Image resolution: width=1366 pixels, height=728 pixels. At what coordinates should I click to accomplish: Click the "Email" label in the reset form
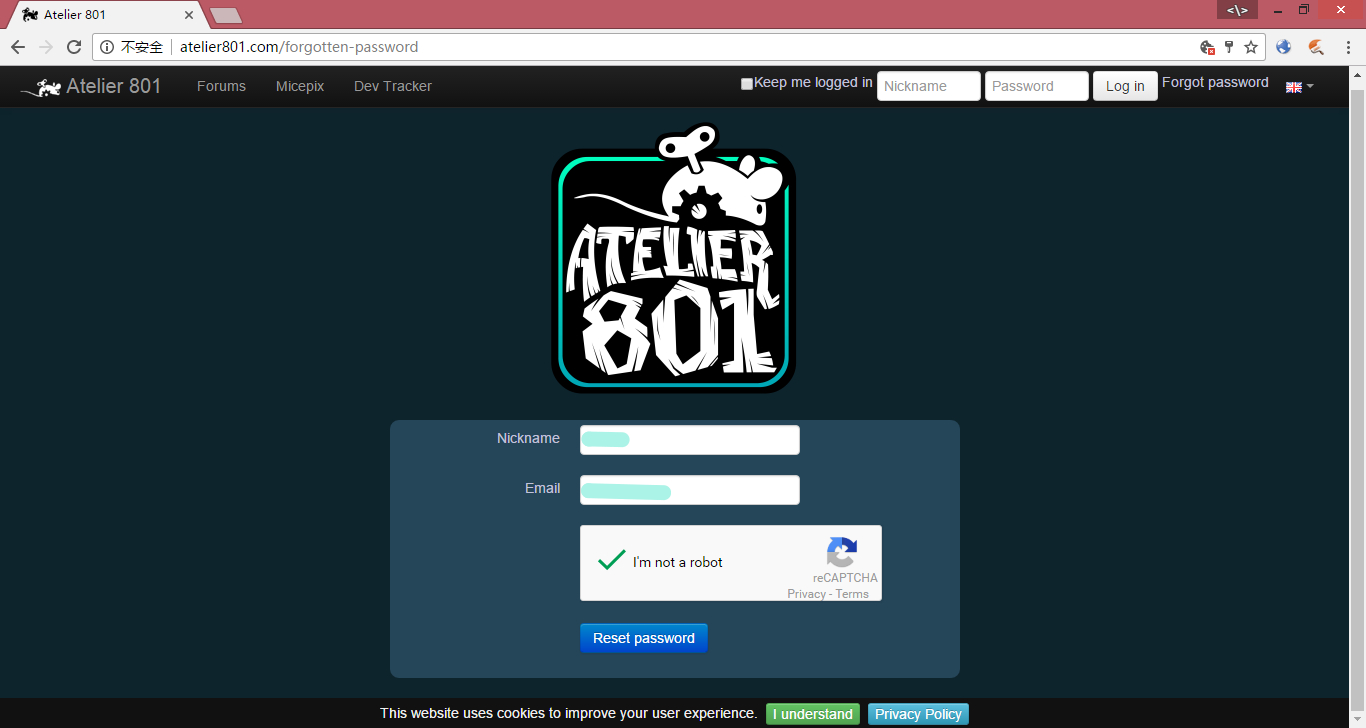pyautogui.click(x=542, y=488)
